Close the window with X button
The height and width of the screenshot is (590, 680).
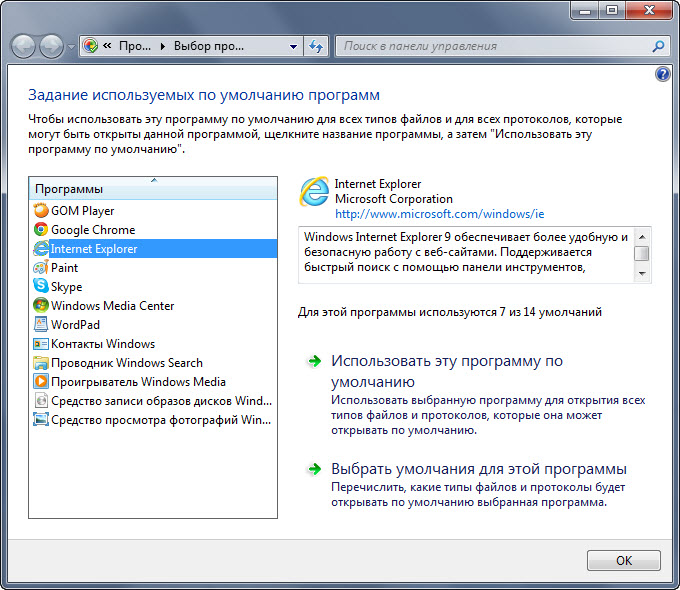point(649,10)
